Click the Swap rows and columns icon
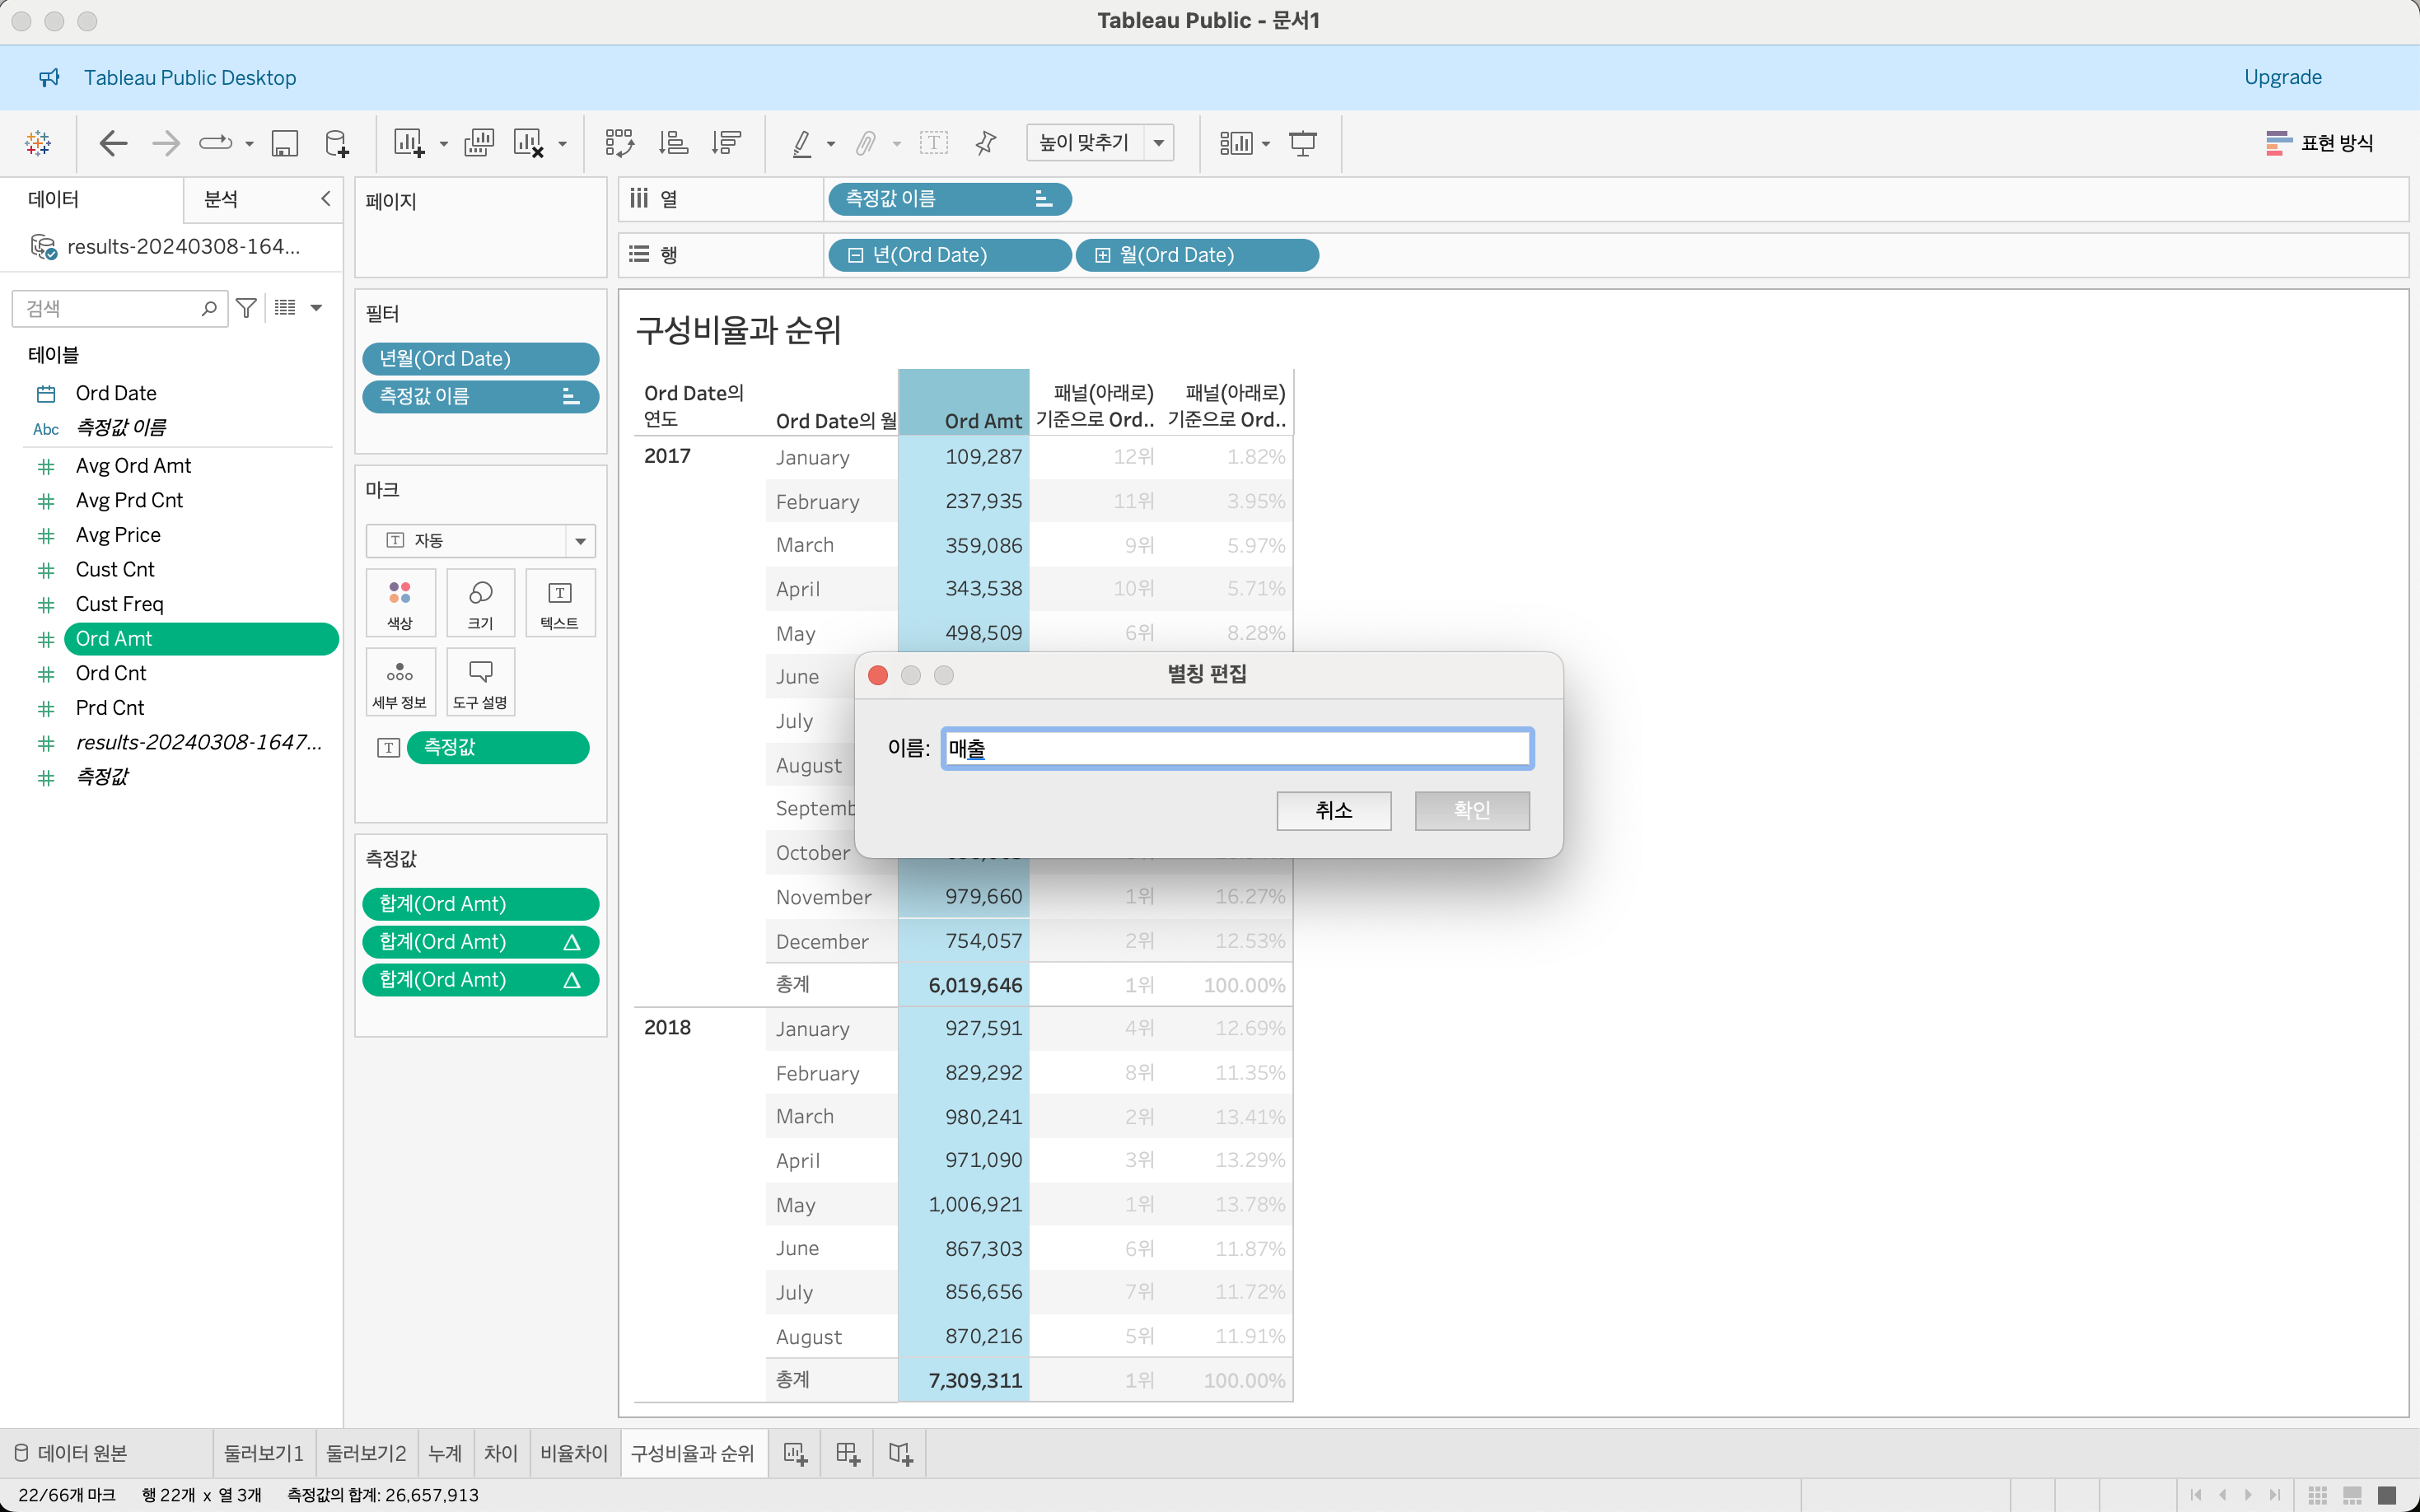The width and height of the screenshot is (2420, 1512). (619, 143)
